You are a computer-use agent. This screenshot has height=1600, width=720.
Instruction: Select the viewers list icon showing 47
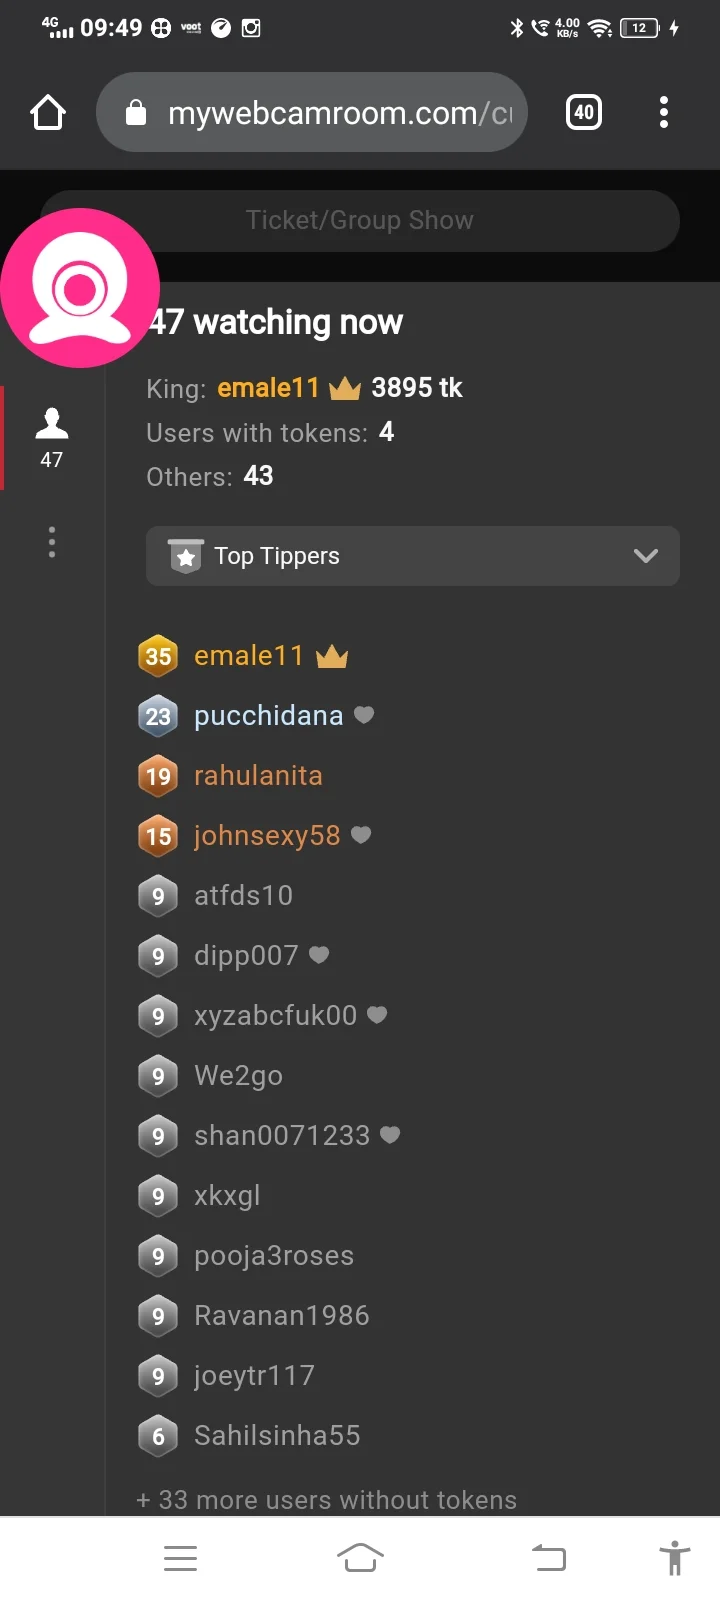click(x=52, y=438)
